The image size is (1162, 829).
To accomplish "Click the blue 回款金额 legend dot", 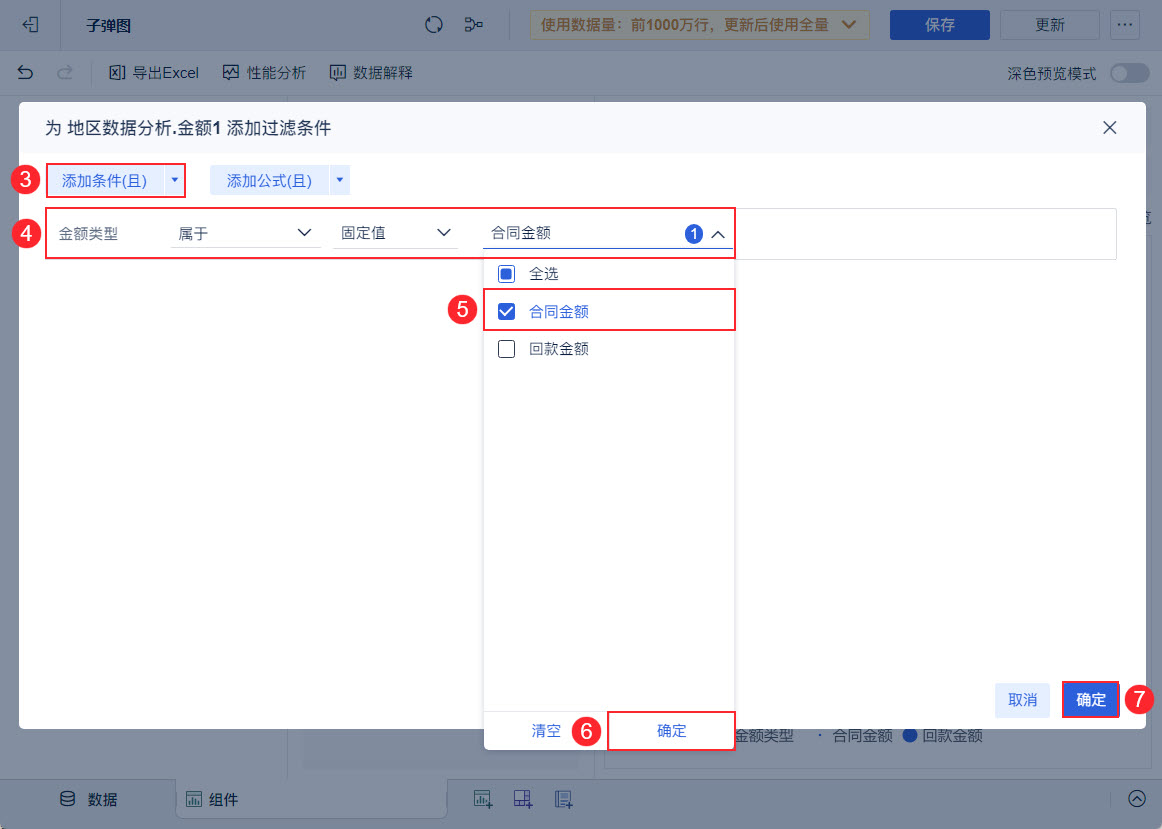I will tap(910, 736).
